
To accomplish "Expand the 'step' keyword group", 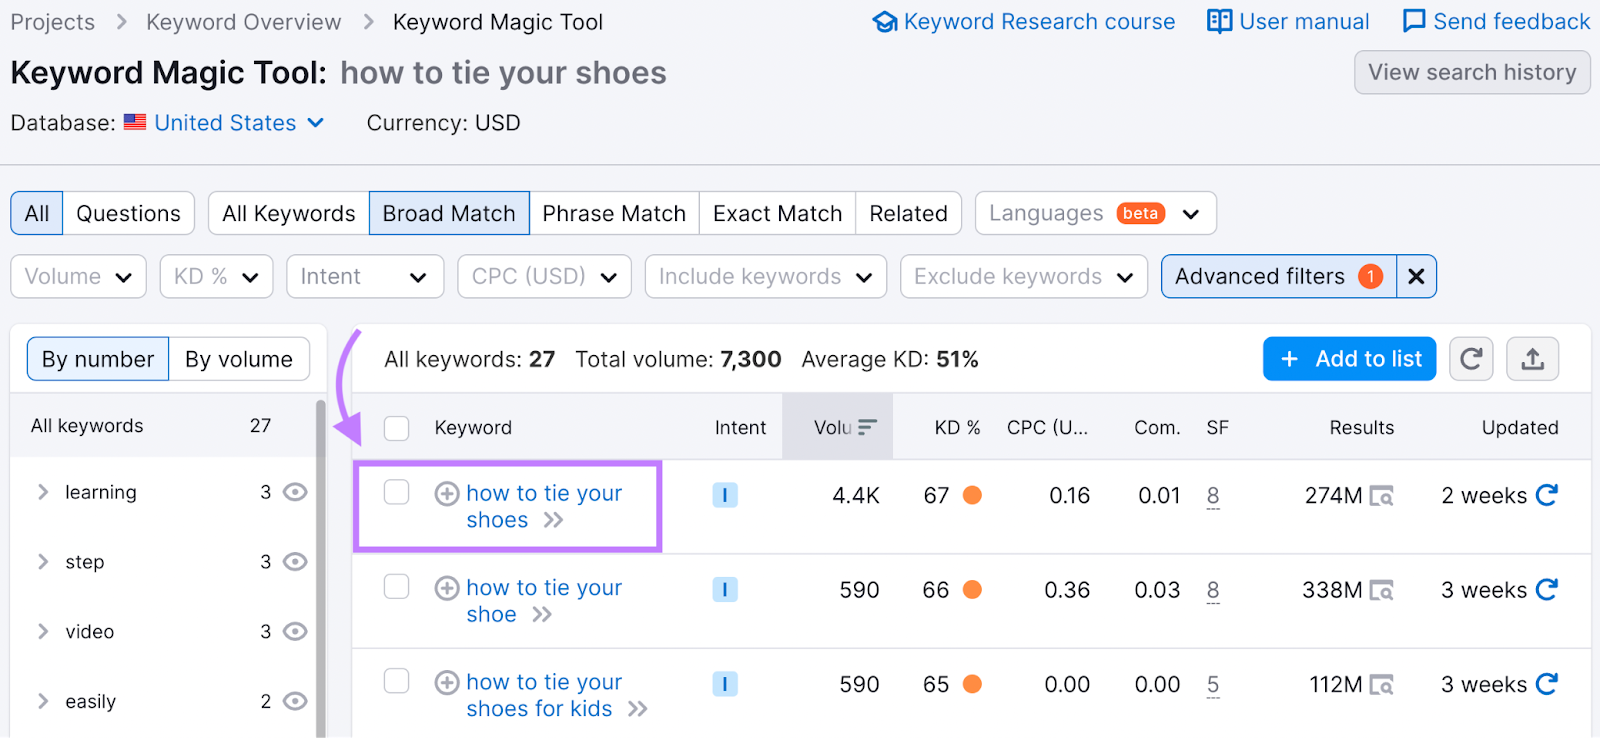I will 43,562.
